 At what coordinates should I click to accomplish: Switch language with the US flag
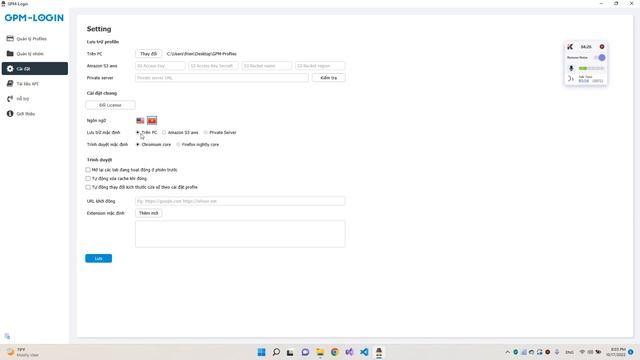(x=140, y=120)
